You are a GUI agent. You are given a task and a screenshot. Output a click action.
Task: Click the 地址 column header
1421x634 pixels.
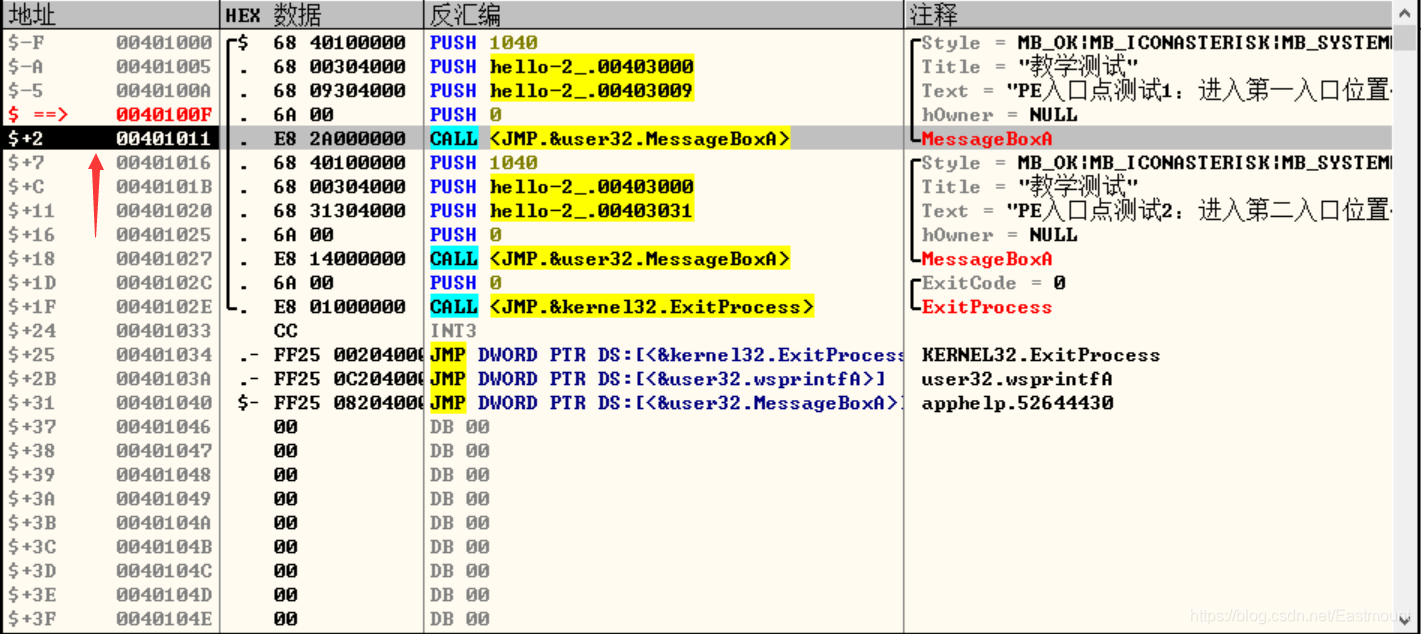coord(110,15)
